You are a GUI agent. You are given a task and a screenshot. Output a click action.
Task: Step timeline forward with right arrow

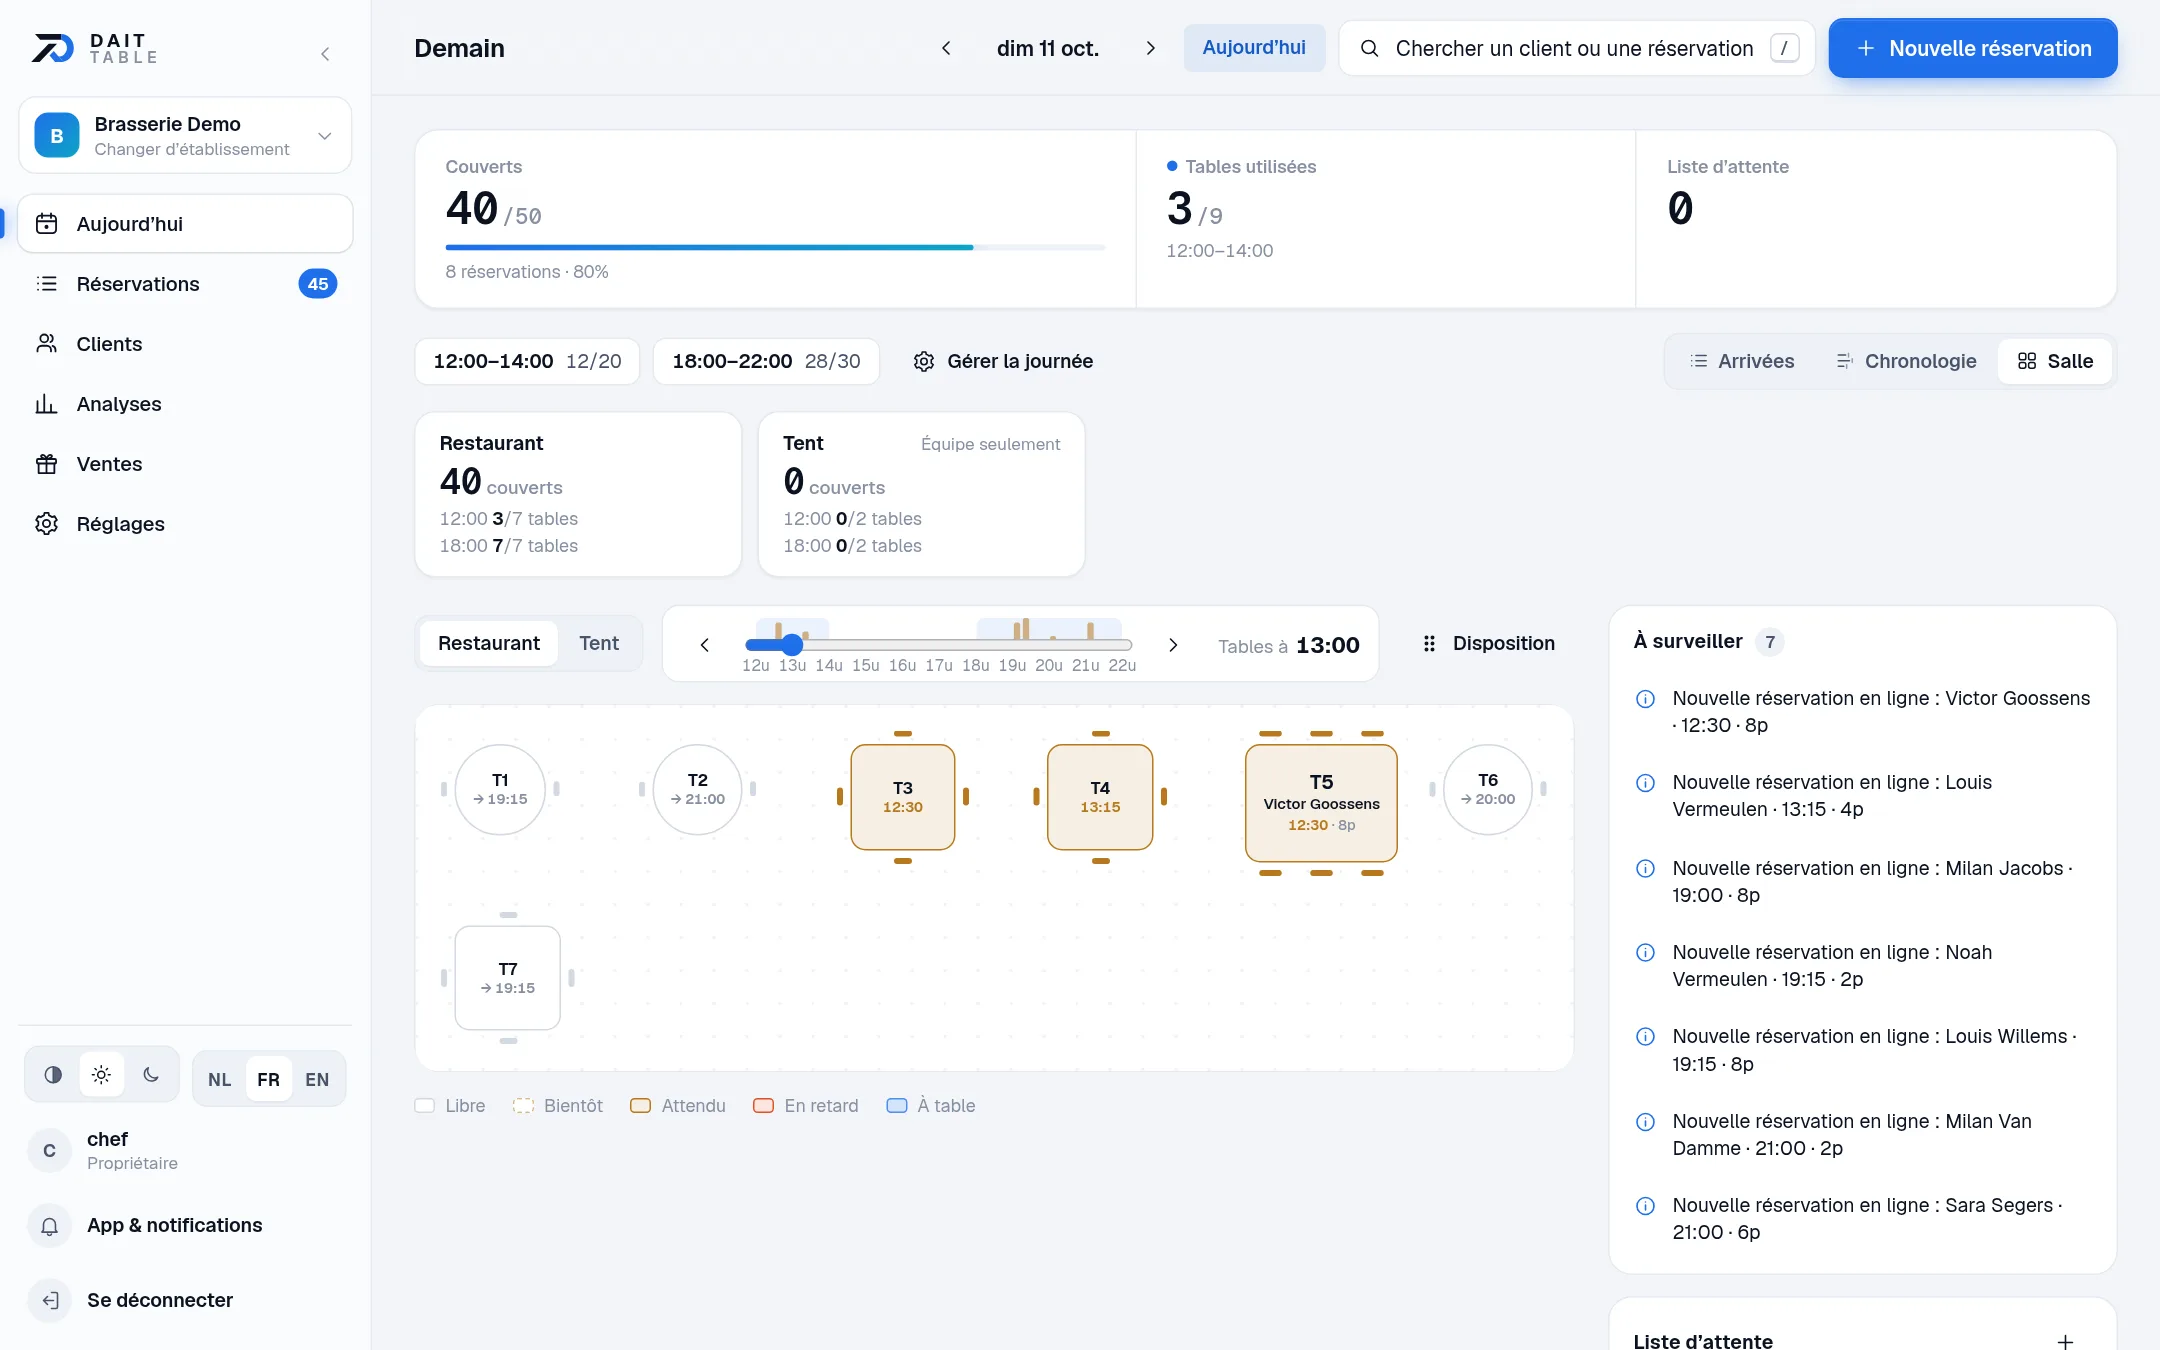pyautogui.click(x=1173, y=645)
